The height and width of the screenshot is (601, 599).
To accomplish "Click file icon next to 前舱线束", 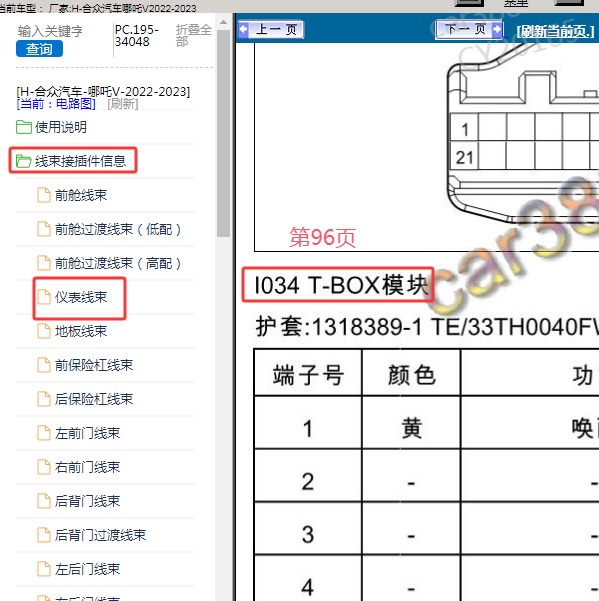I will [44, 195].
